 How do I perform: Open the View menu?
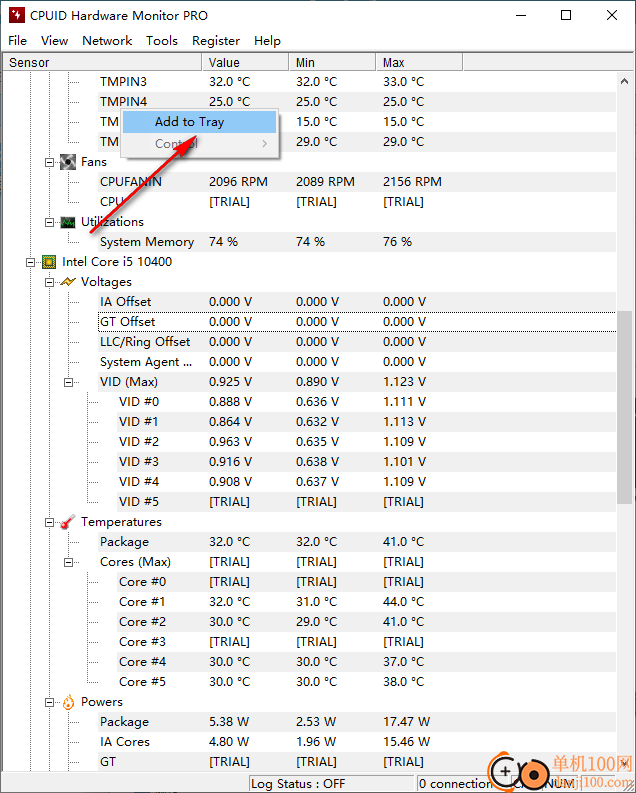click(55, 40)
